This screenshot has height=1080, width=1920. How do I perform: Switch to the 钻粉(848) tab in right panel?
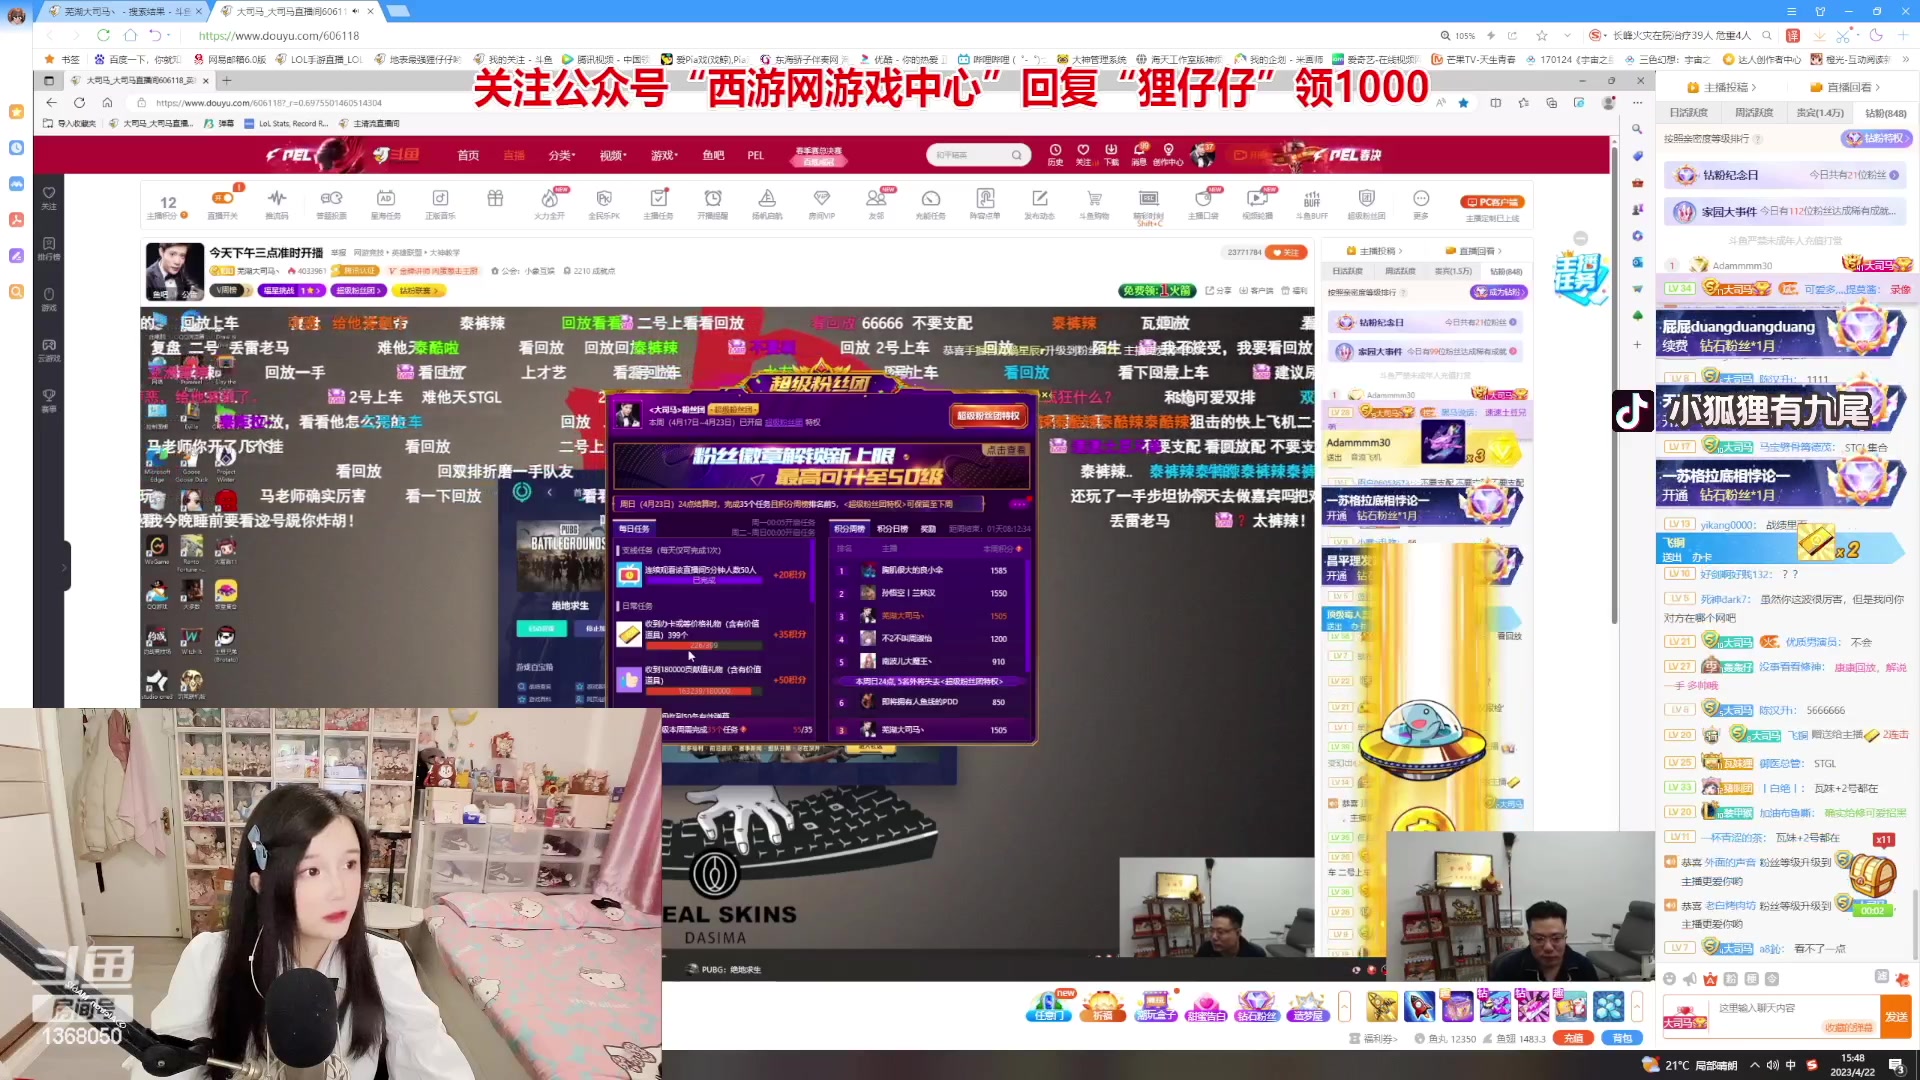coord(1885,113)
